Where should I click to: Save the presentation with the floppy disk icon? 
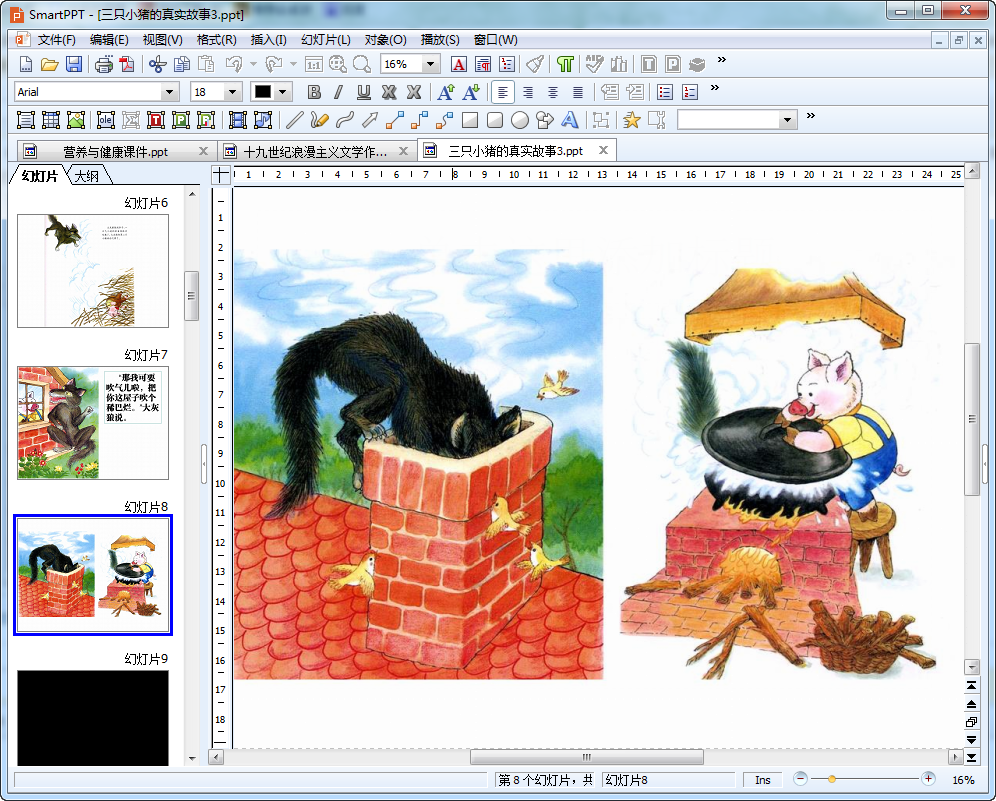[74, 64]
